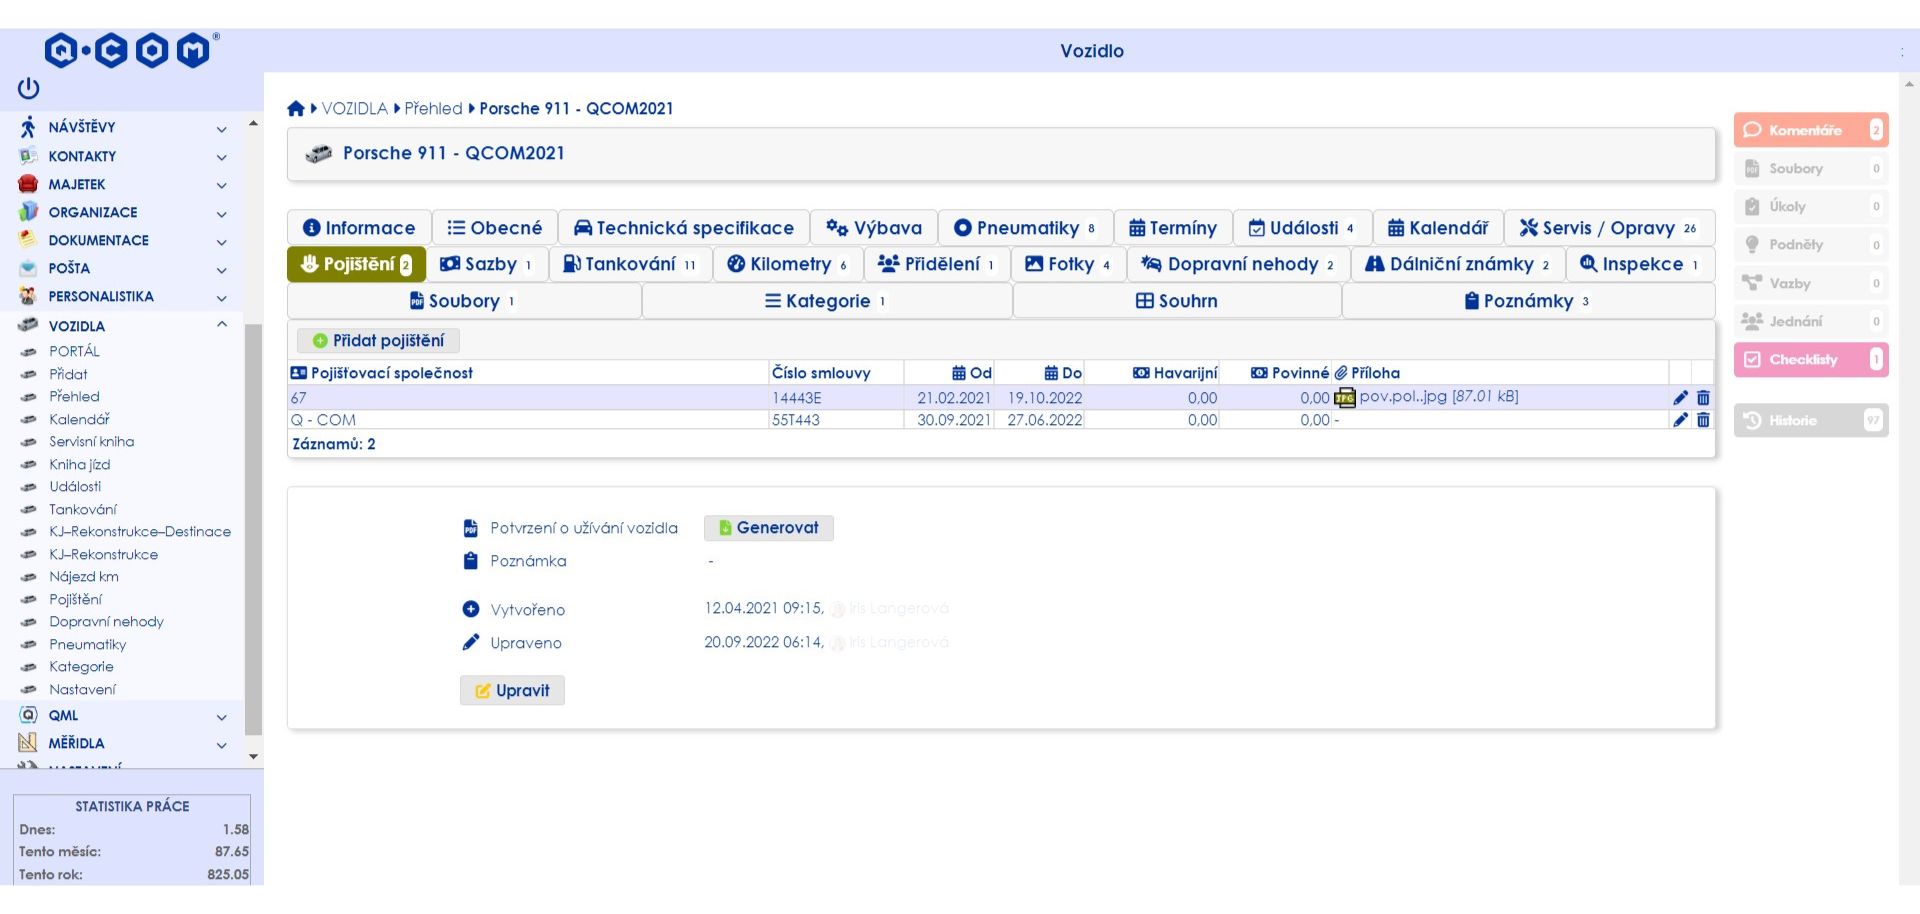Screen dimensions: 1920x914
Task: Open the Termíny tab
Action: (x=1173, y=228)
